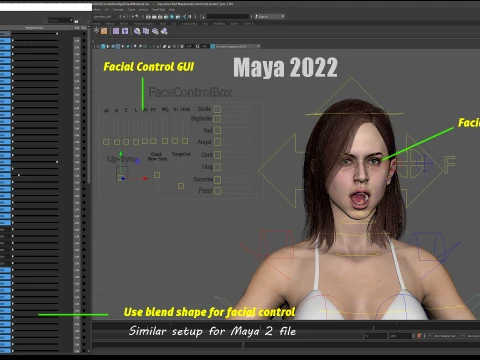
Task: Switch to the Rig shelf tab
Action: pos(206,24)
